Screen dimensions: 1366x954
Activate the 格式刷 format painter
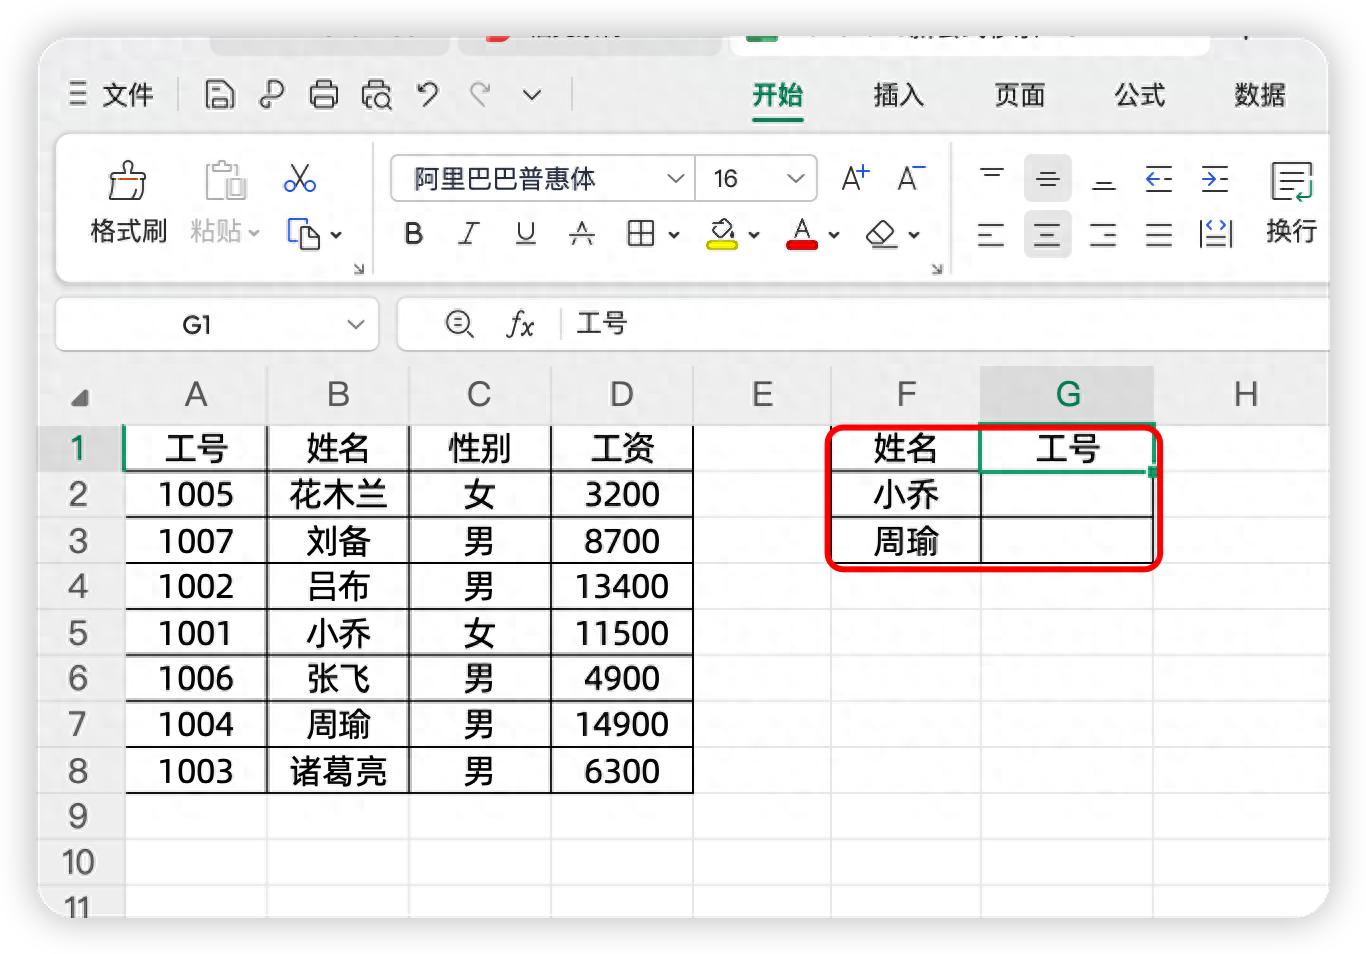click(x=128, y=204)
